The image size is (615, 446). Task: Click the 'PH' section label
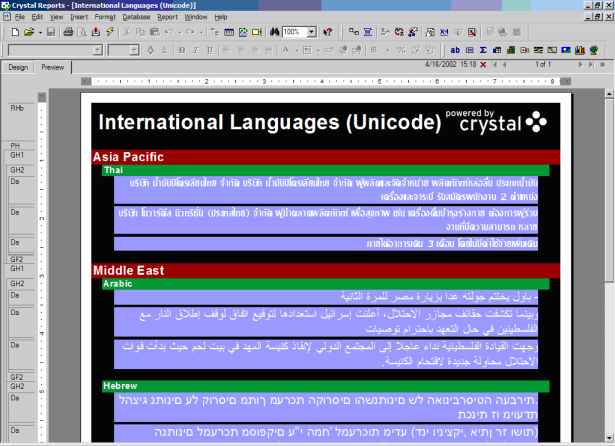point(15,146)
